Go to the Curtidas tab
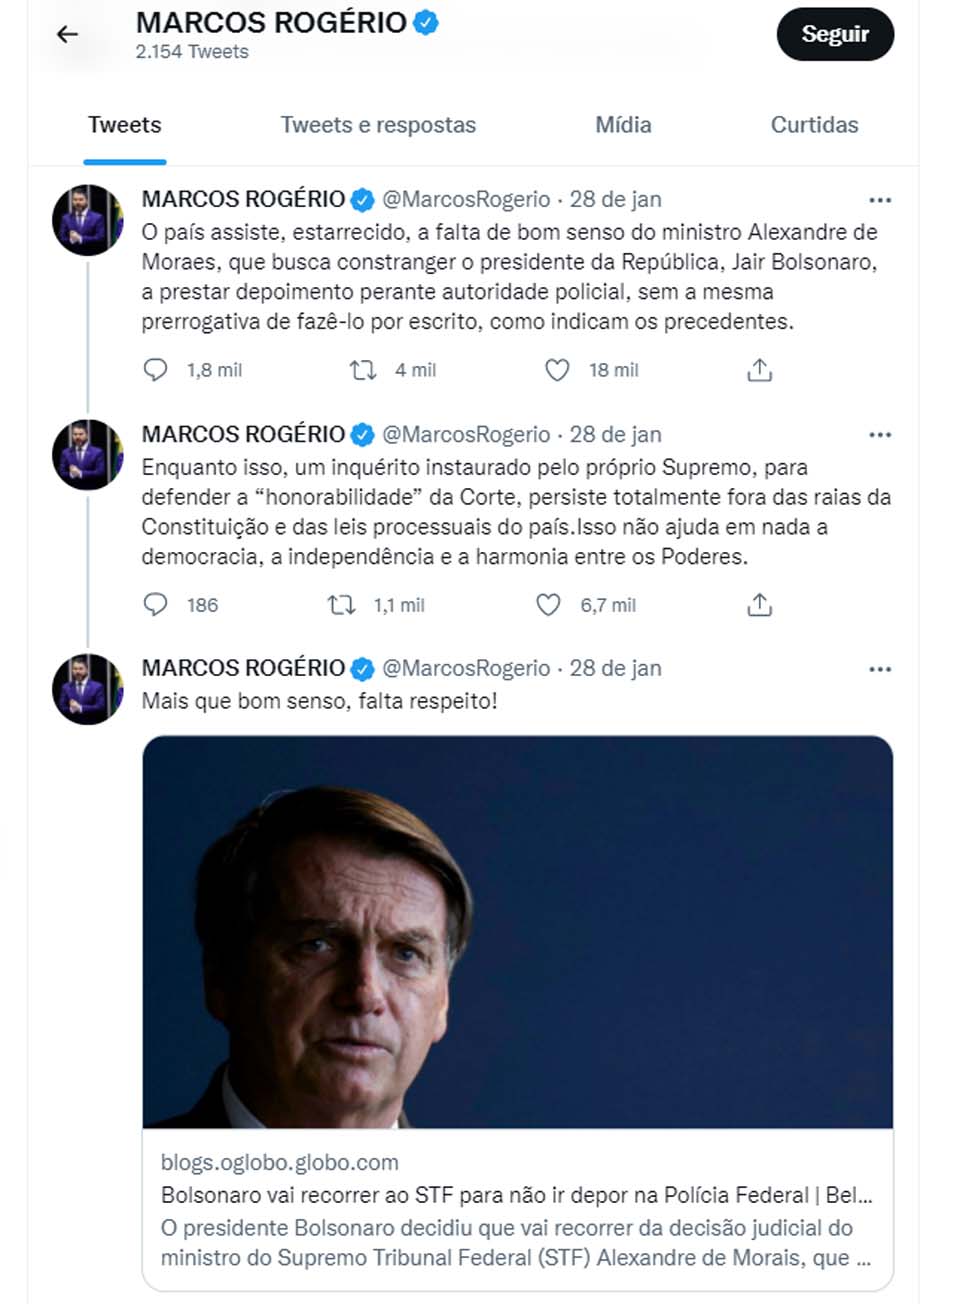Viewport: 960px width, 1304px height. 814,125
